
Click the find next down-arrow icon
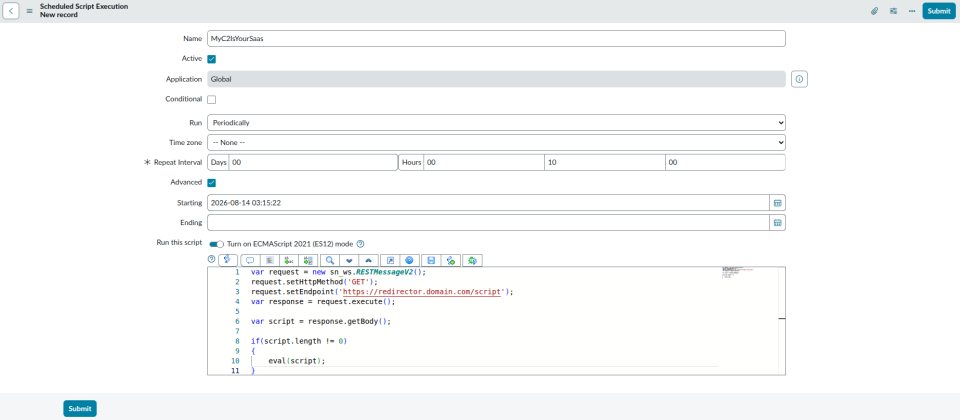point(349,260)
